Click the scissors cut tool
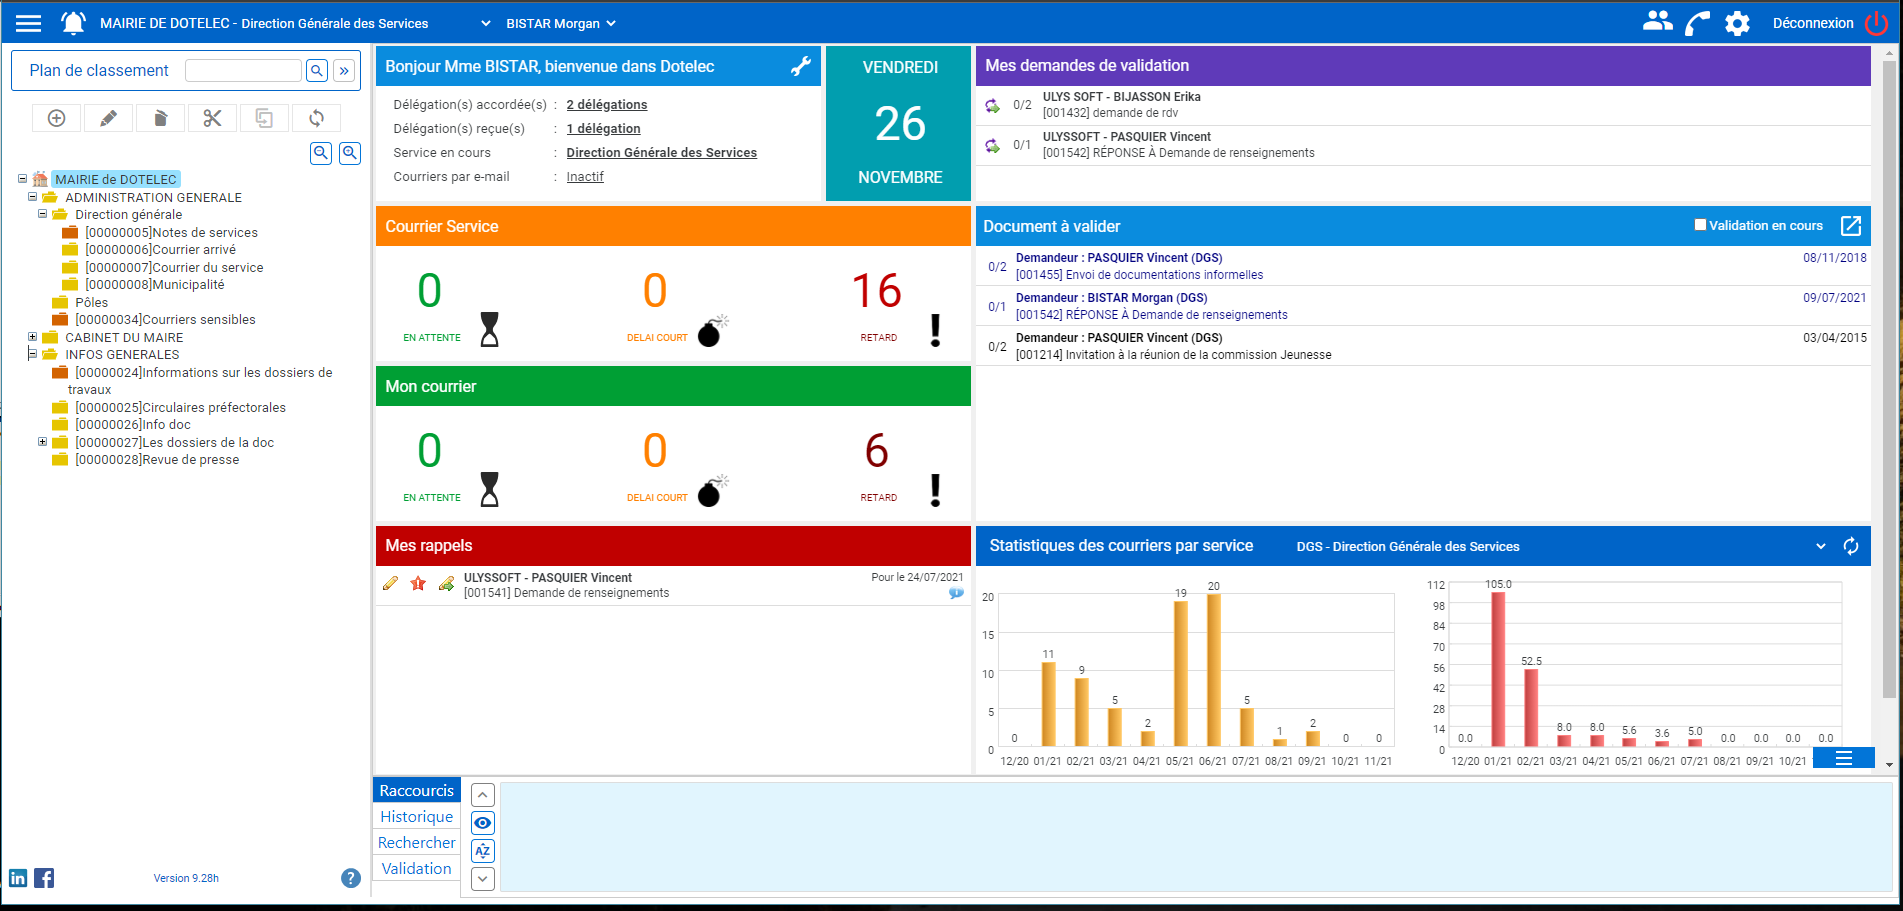This screenshot has height=911, width=1903. click(x=212, y=118)
